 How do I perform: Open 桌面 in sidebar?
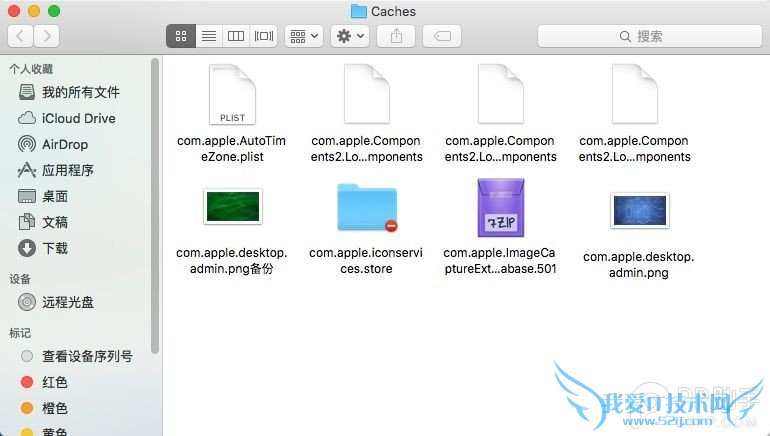coord(55,196)
